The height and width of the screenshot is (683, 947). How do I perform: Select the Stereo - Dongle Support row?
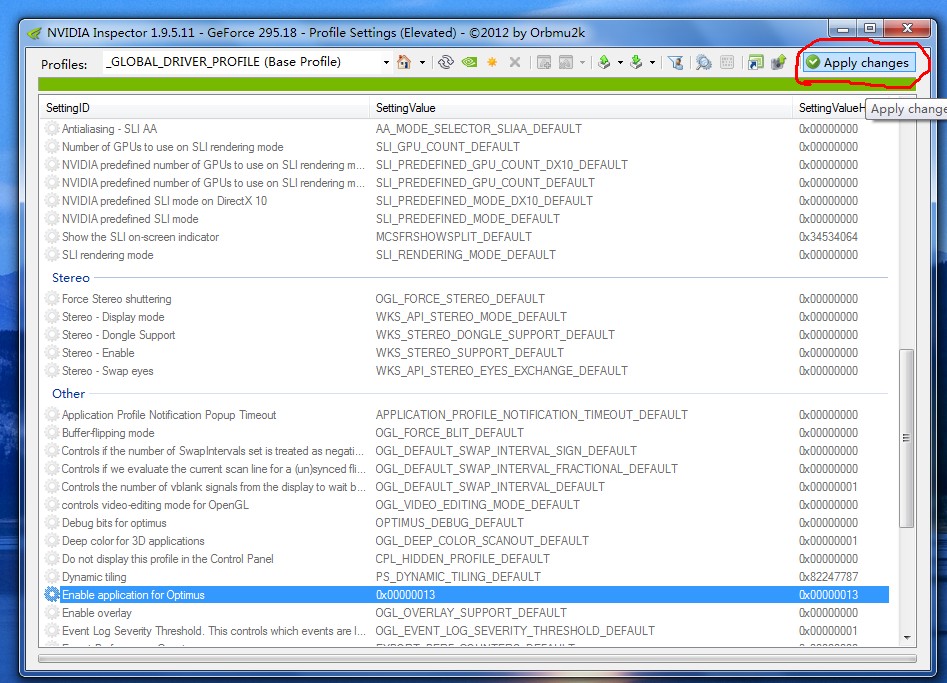(x=465, y=335)
